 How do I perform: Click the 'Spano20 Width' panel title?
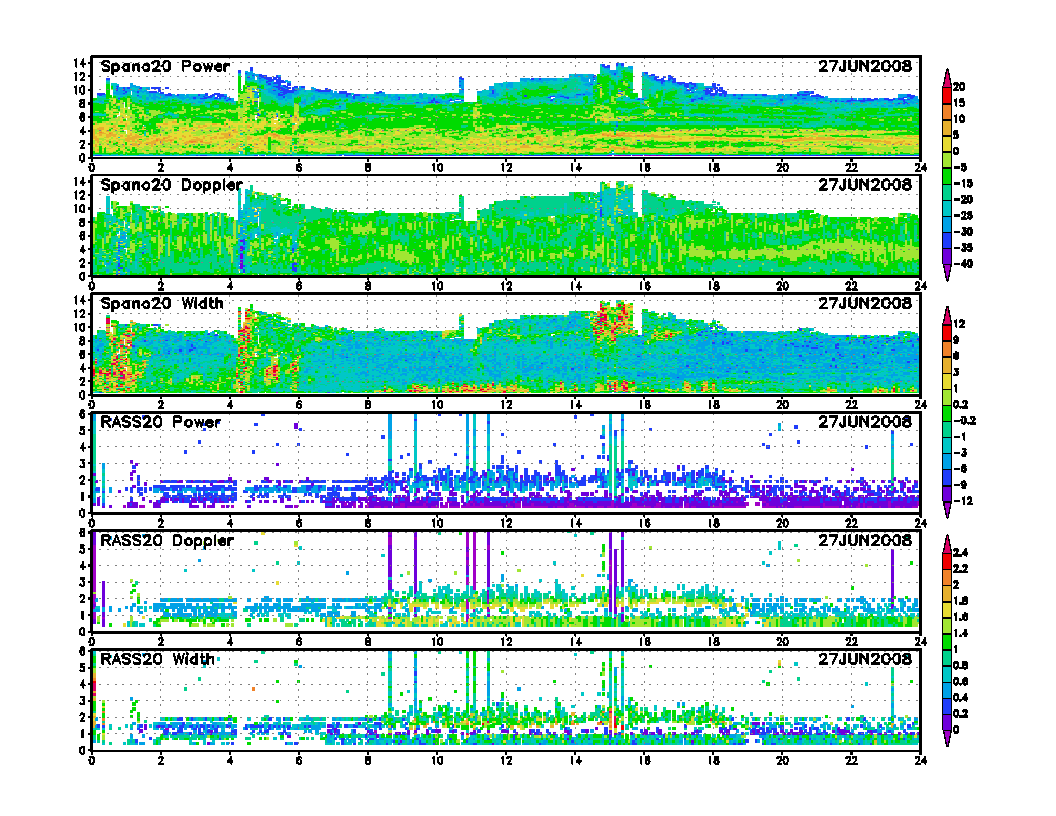pyautogui.click(x=162, y=304)
